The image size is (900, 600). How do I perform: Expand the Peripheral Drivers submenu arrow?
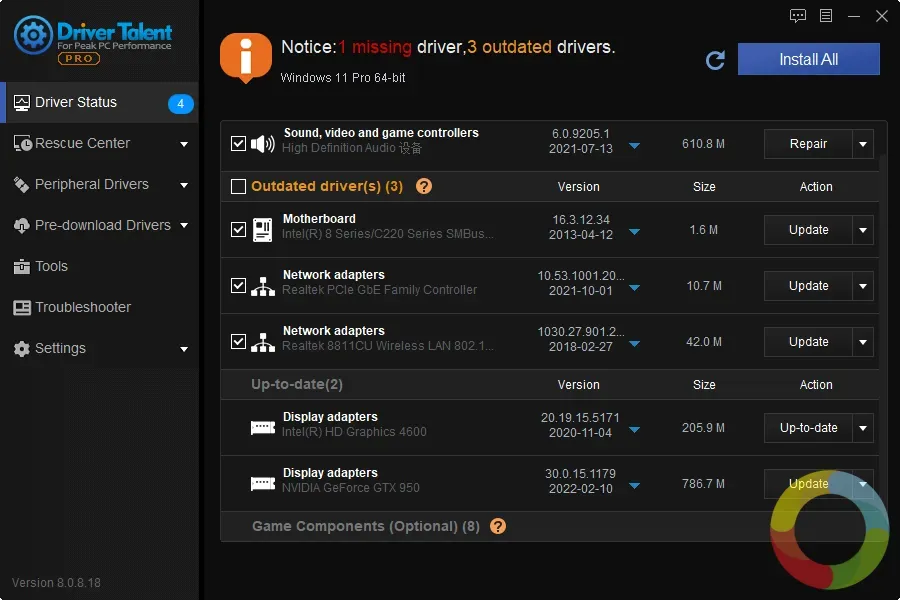point(184,185)
